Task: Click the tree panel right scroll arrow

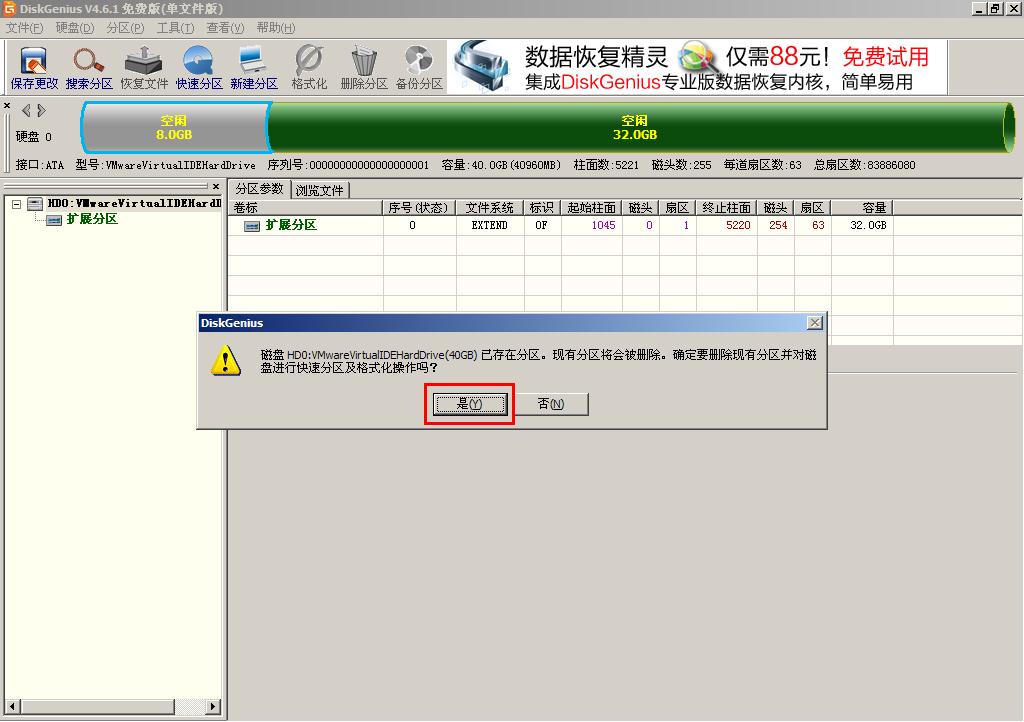Action: click(x=213, y=706)
